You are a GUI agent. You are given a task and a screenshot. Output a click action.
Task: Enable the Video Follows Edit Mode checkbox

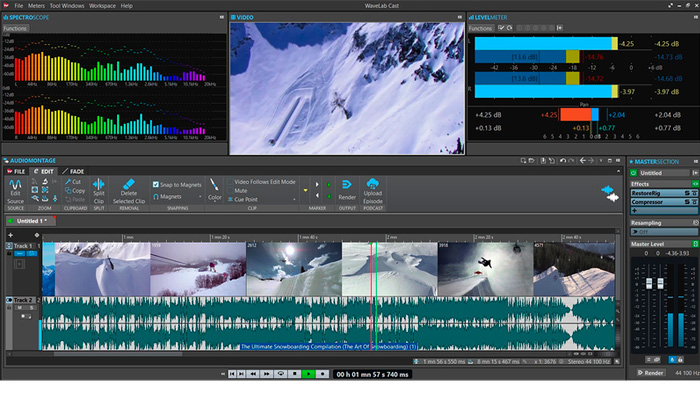230,182
